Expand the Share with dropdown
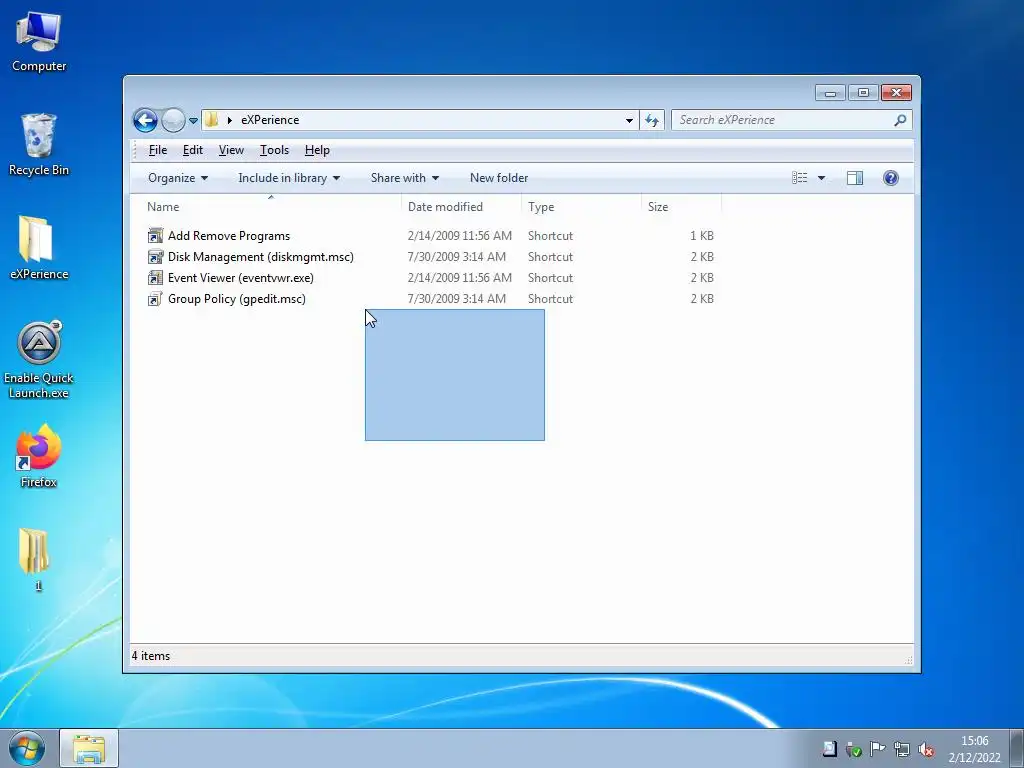1024x768 pixels. [x=404, y=178]
